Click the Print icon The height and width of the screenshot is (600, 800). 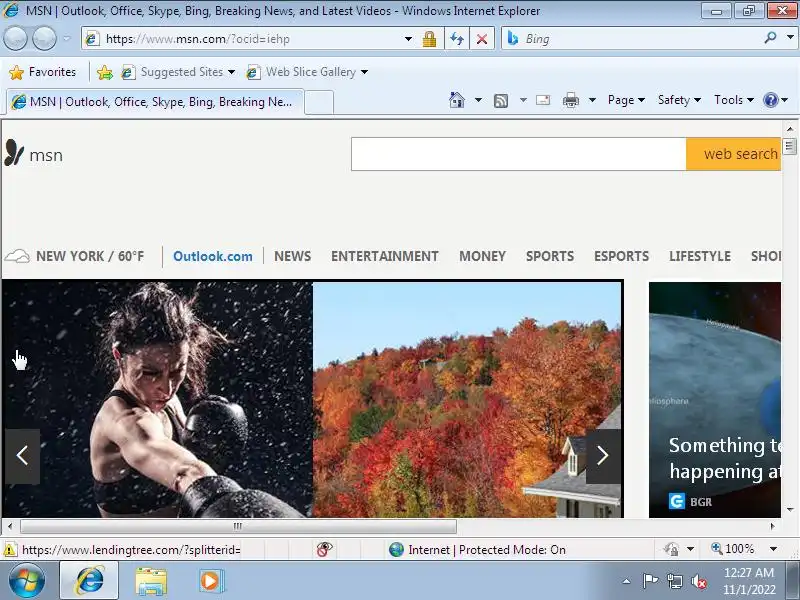point(570,100)
